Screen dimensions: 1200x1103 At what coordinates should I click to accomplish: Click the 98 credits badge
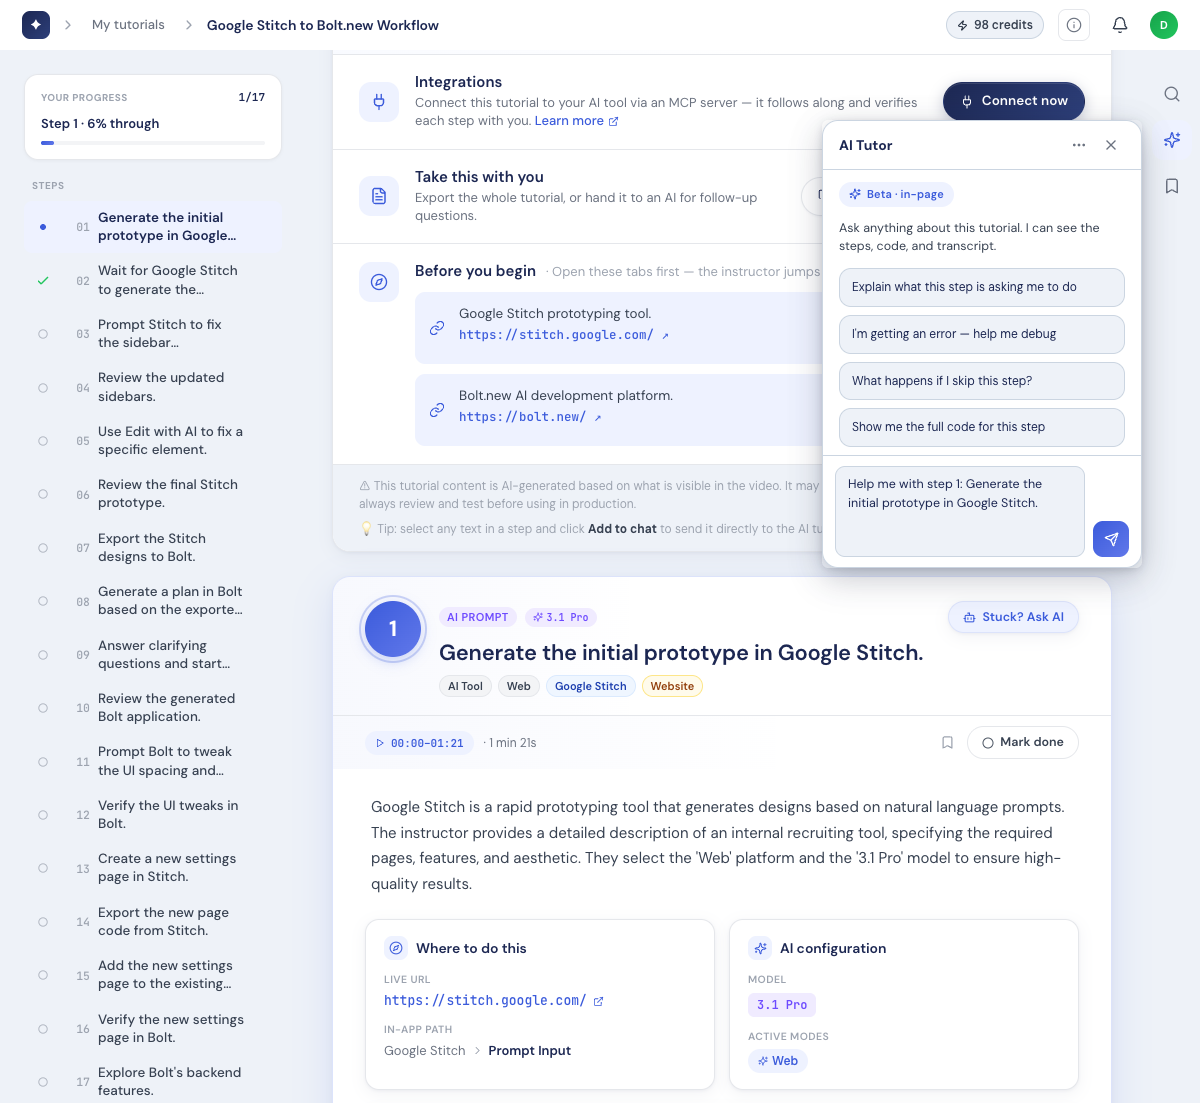[995, 25]
